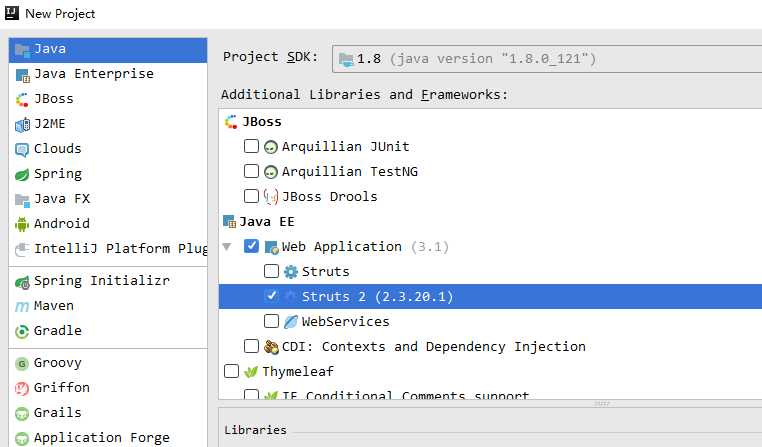Select the Android project type
762x447 pixels.
tap(108, 224)
